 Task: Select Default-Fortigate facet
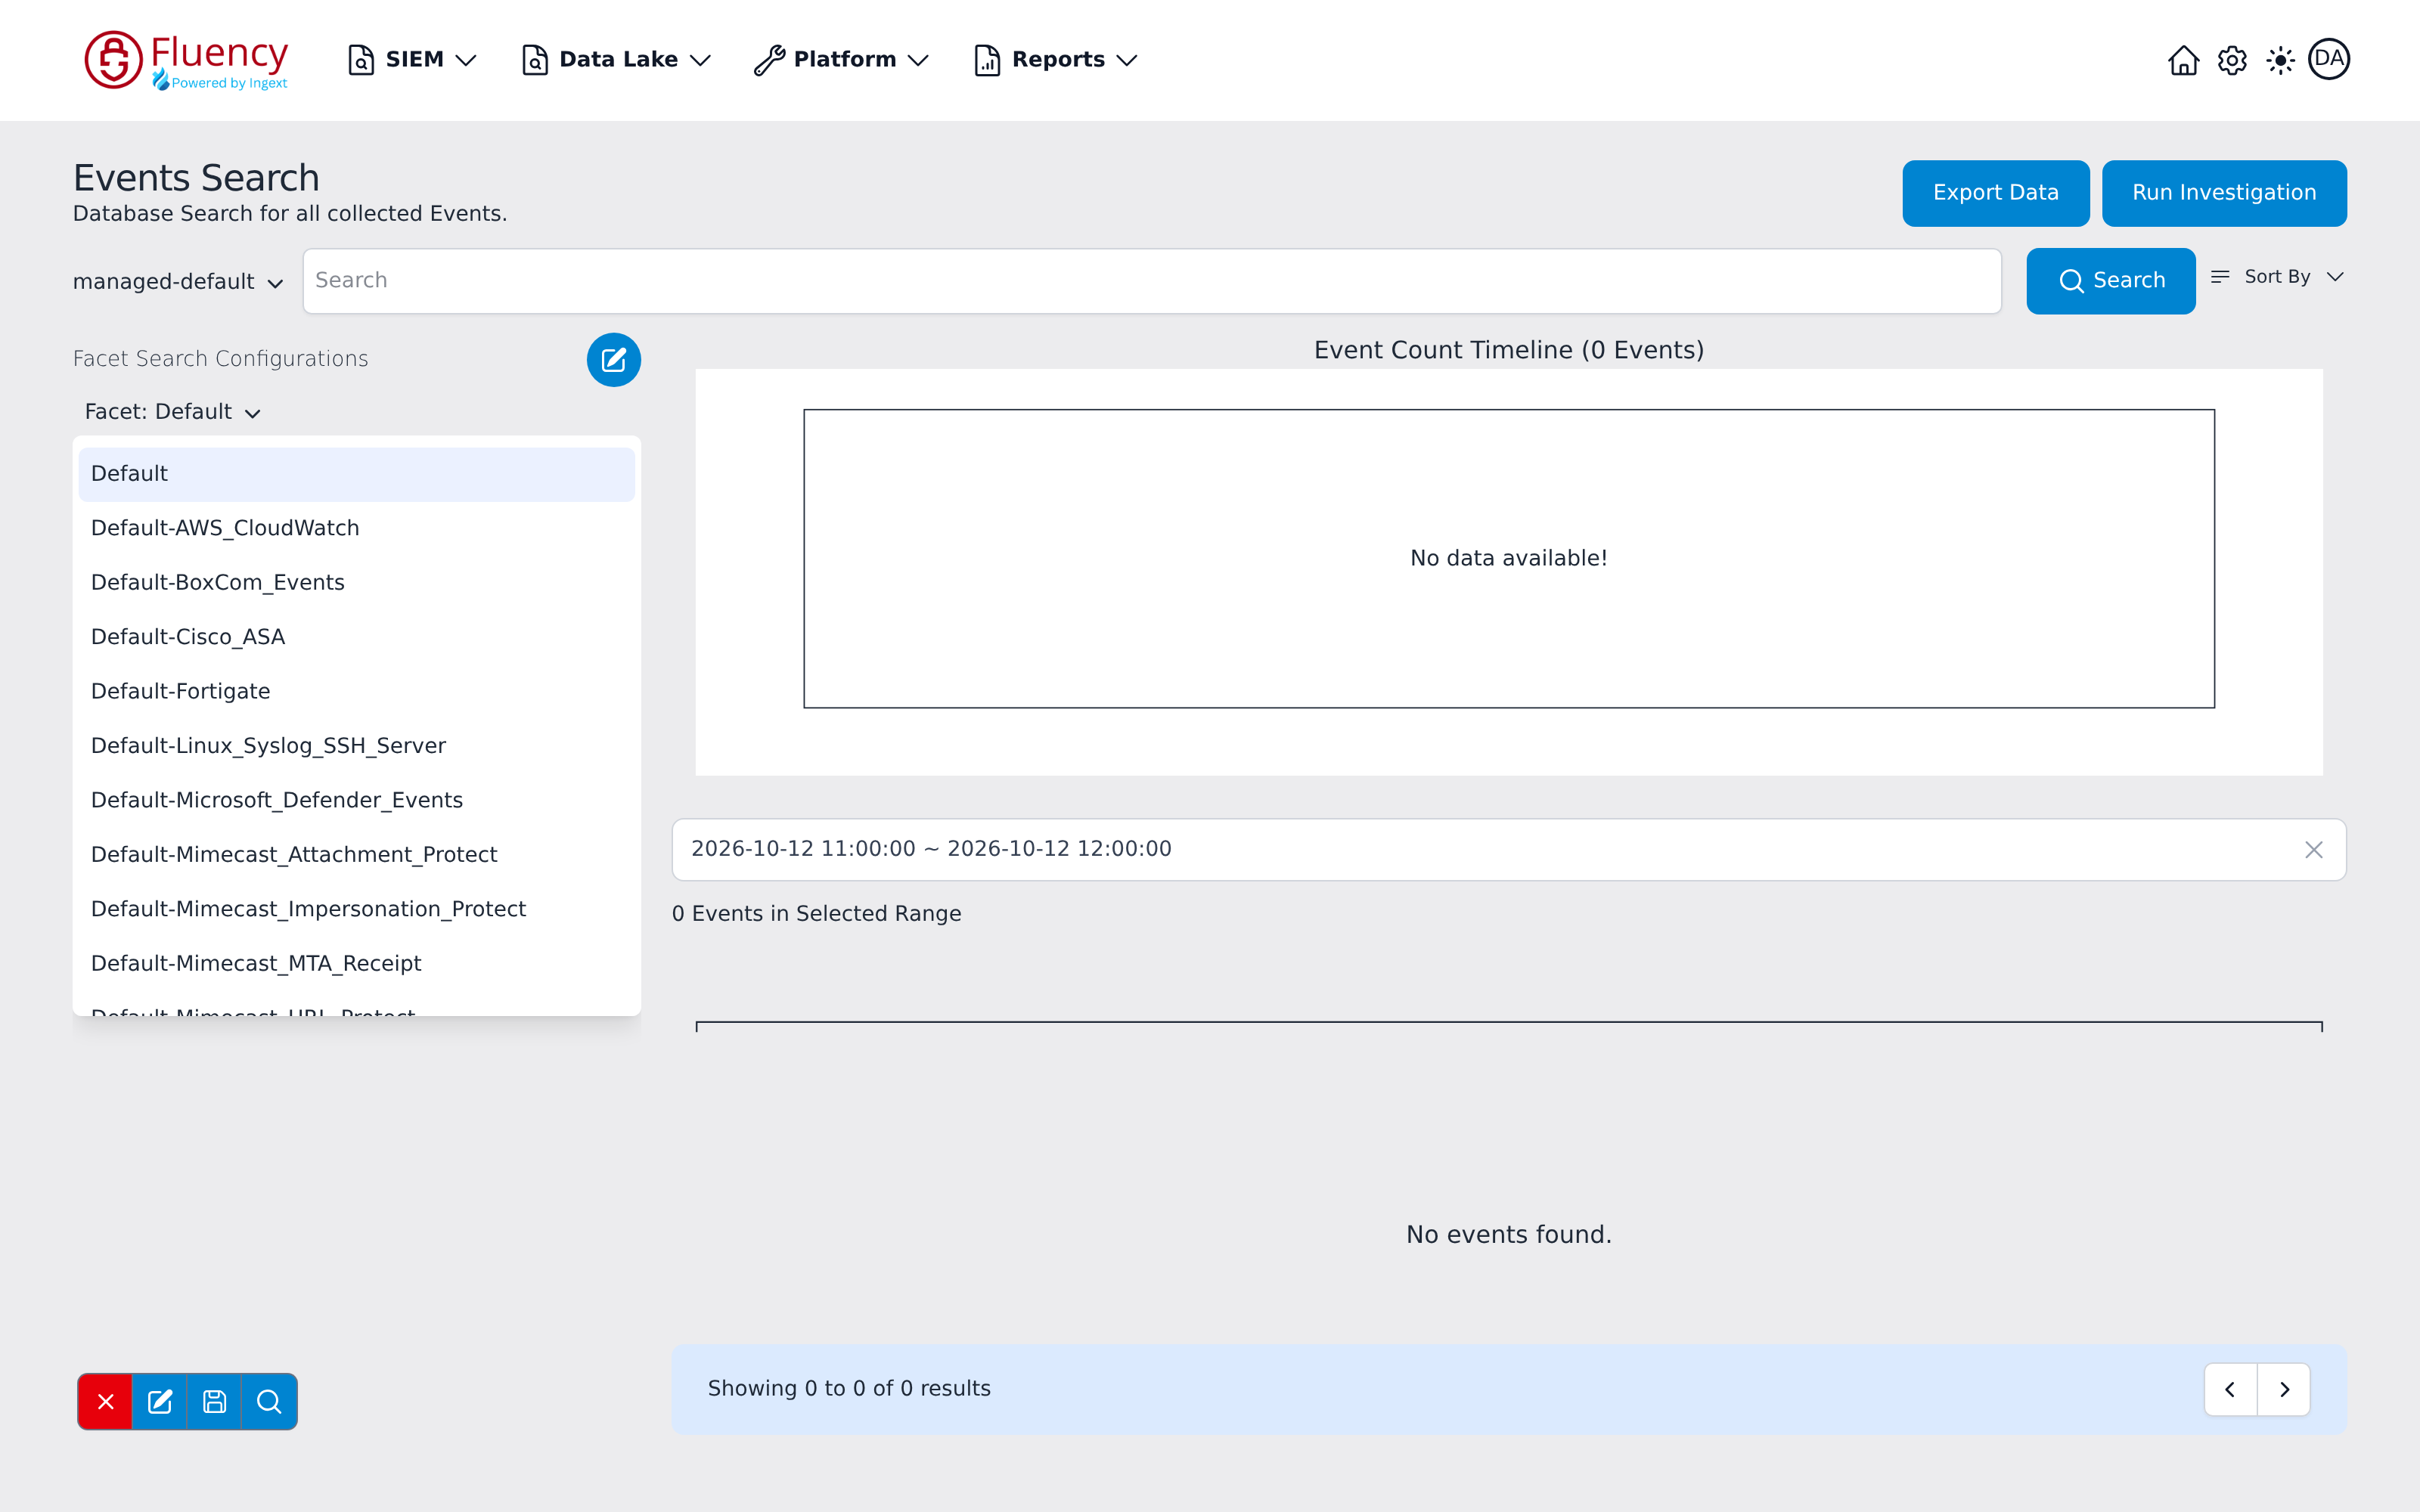tap(356, 692)
